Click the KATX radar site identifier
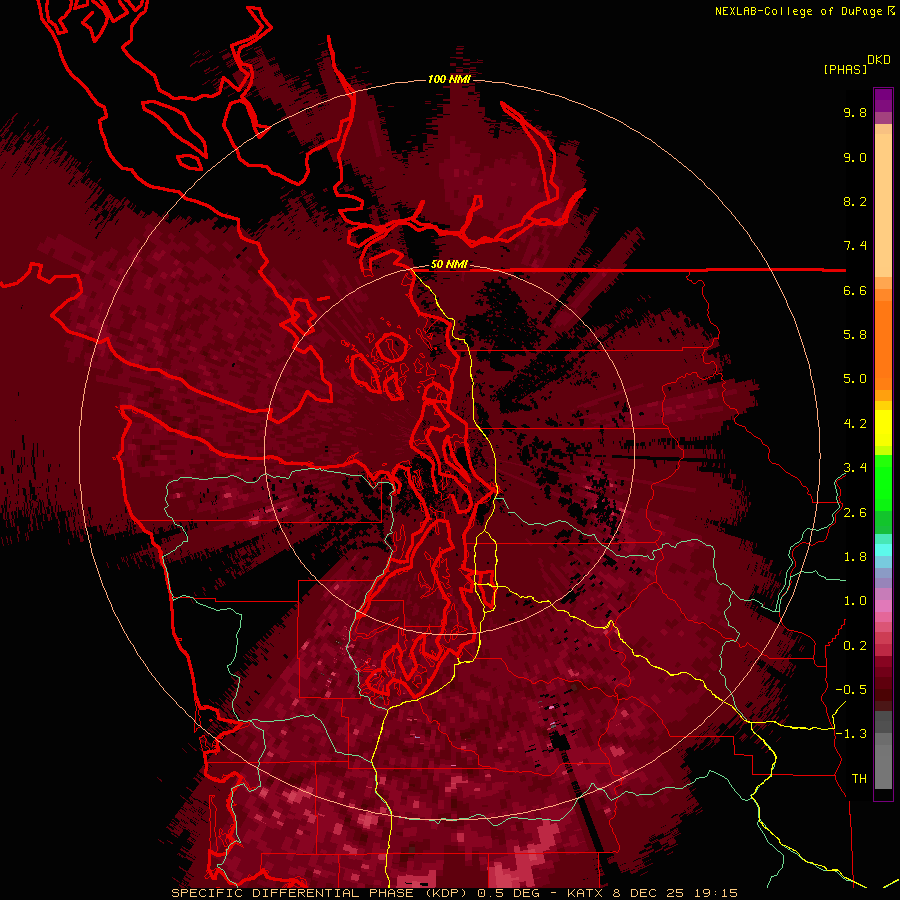 585,893
